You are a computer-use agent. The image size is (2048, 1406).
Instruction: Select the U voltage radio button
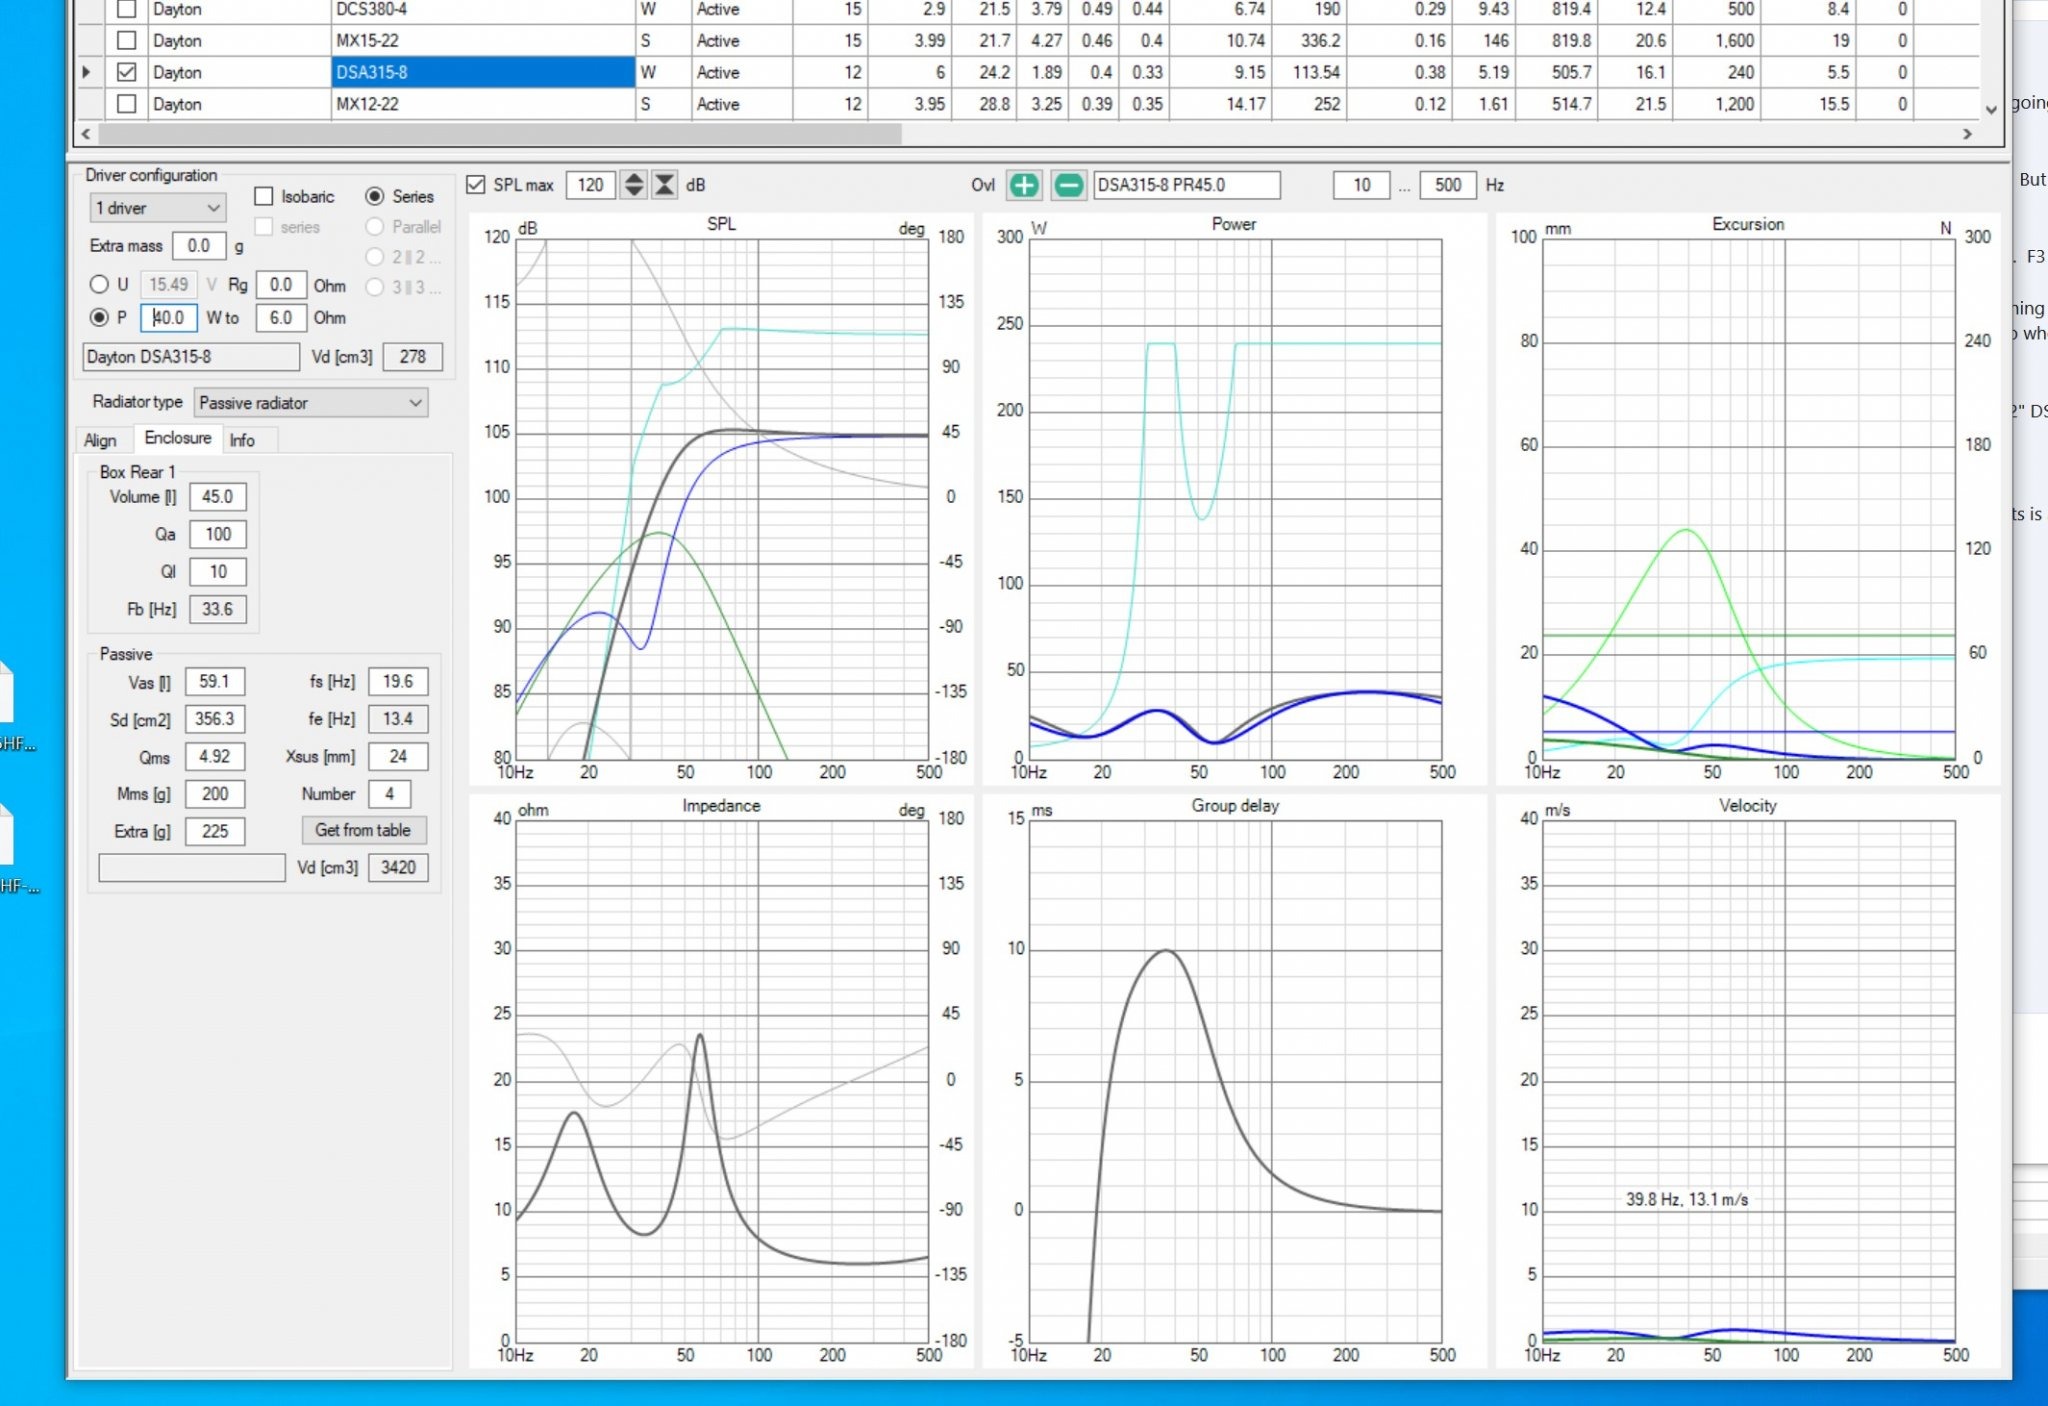pyautogui.click(x=99, y=284)
